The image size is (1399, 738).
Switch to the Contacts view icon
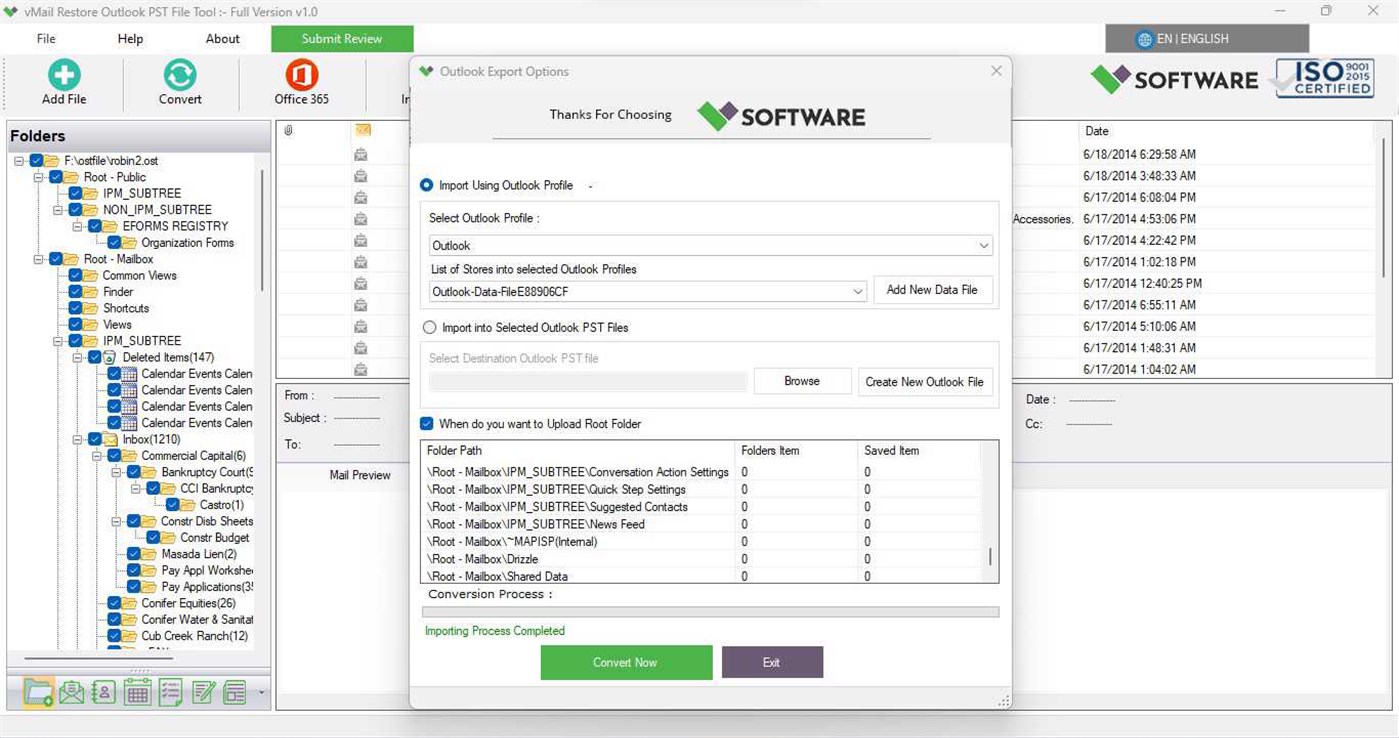(x=103, y=691)
